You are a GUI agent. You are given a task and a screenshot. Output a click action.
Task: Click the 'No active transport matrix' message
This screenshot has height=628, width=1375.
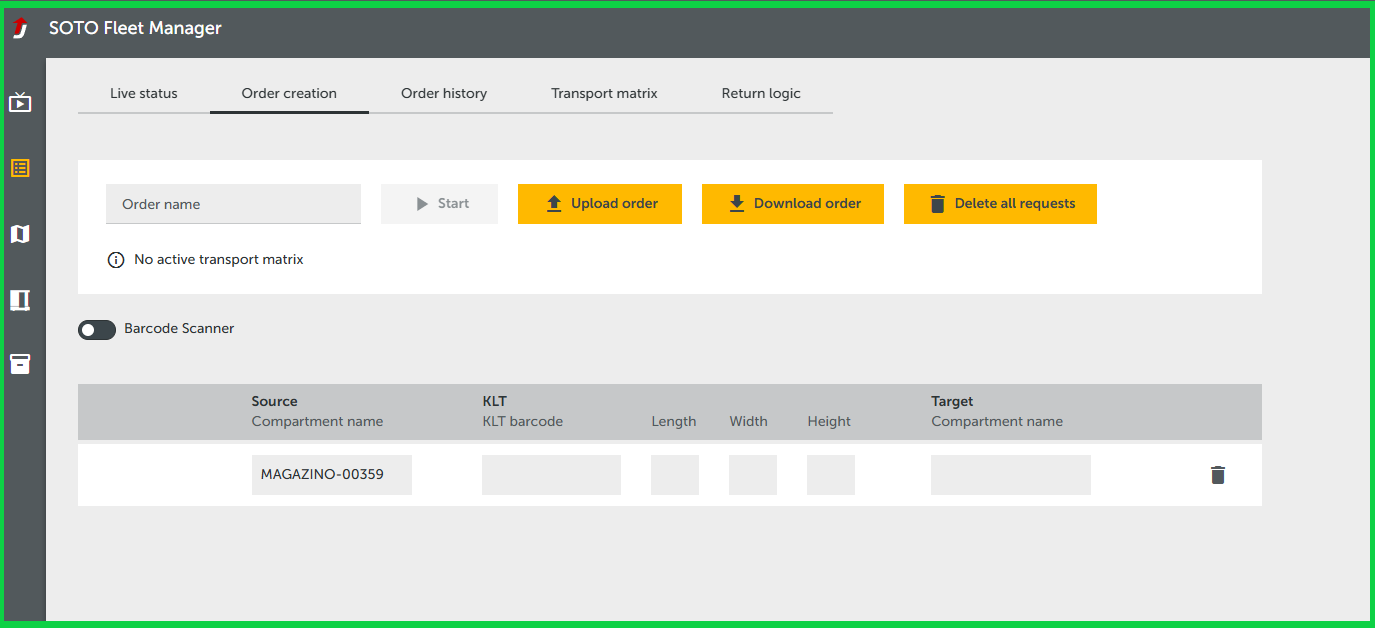click(x=219, y=260)
